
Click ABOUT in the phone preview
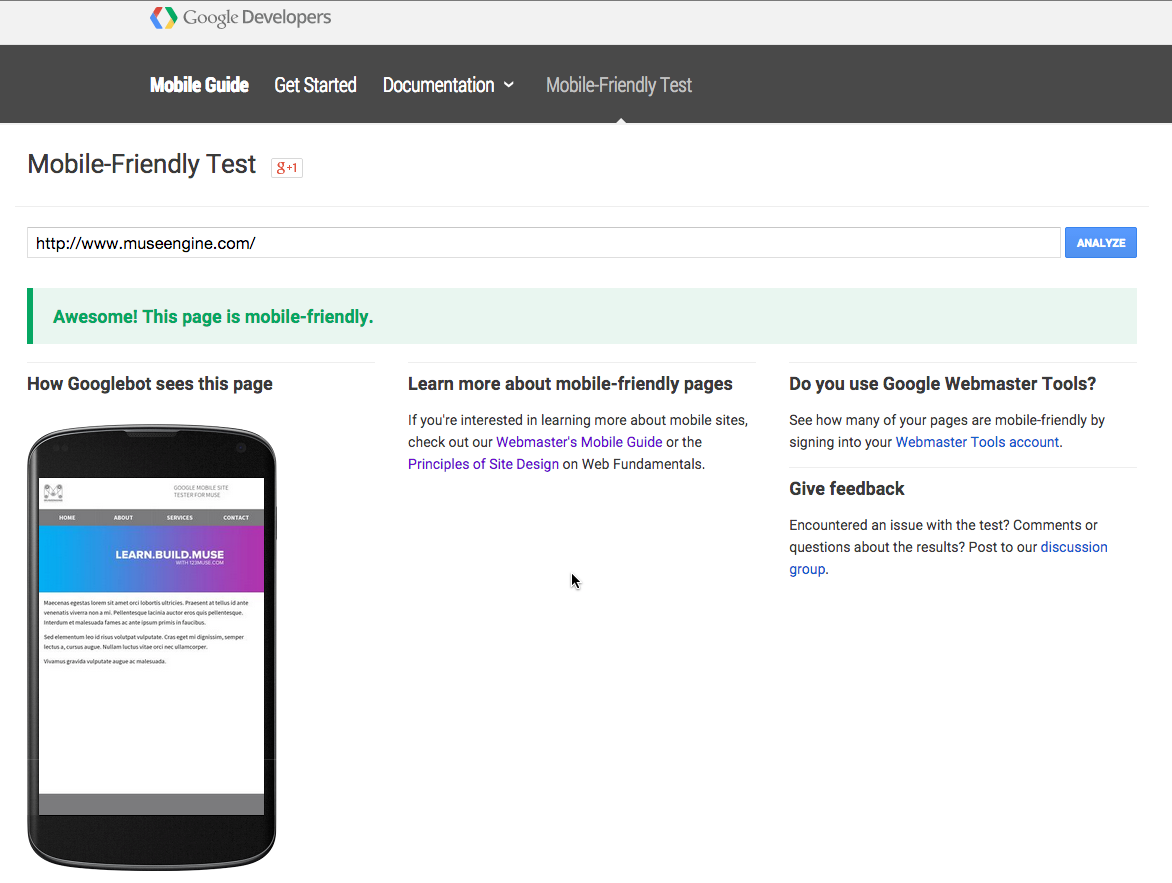(x=123, y=517)
